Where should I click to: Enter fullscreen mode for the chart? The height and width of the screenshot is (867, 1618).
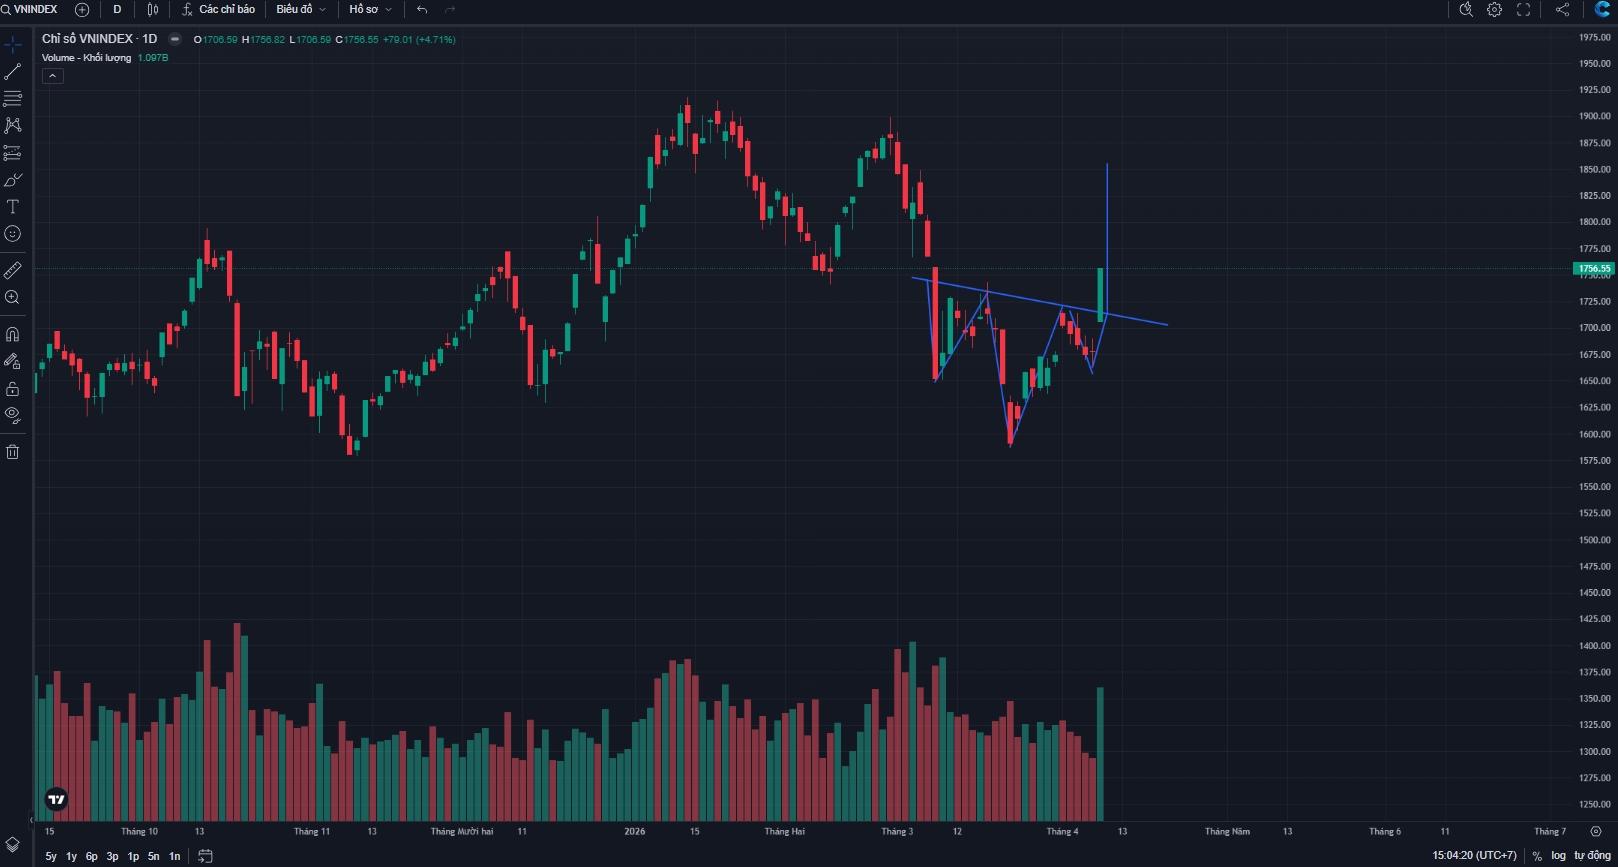click(1523, 10)
